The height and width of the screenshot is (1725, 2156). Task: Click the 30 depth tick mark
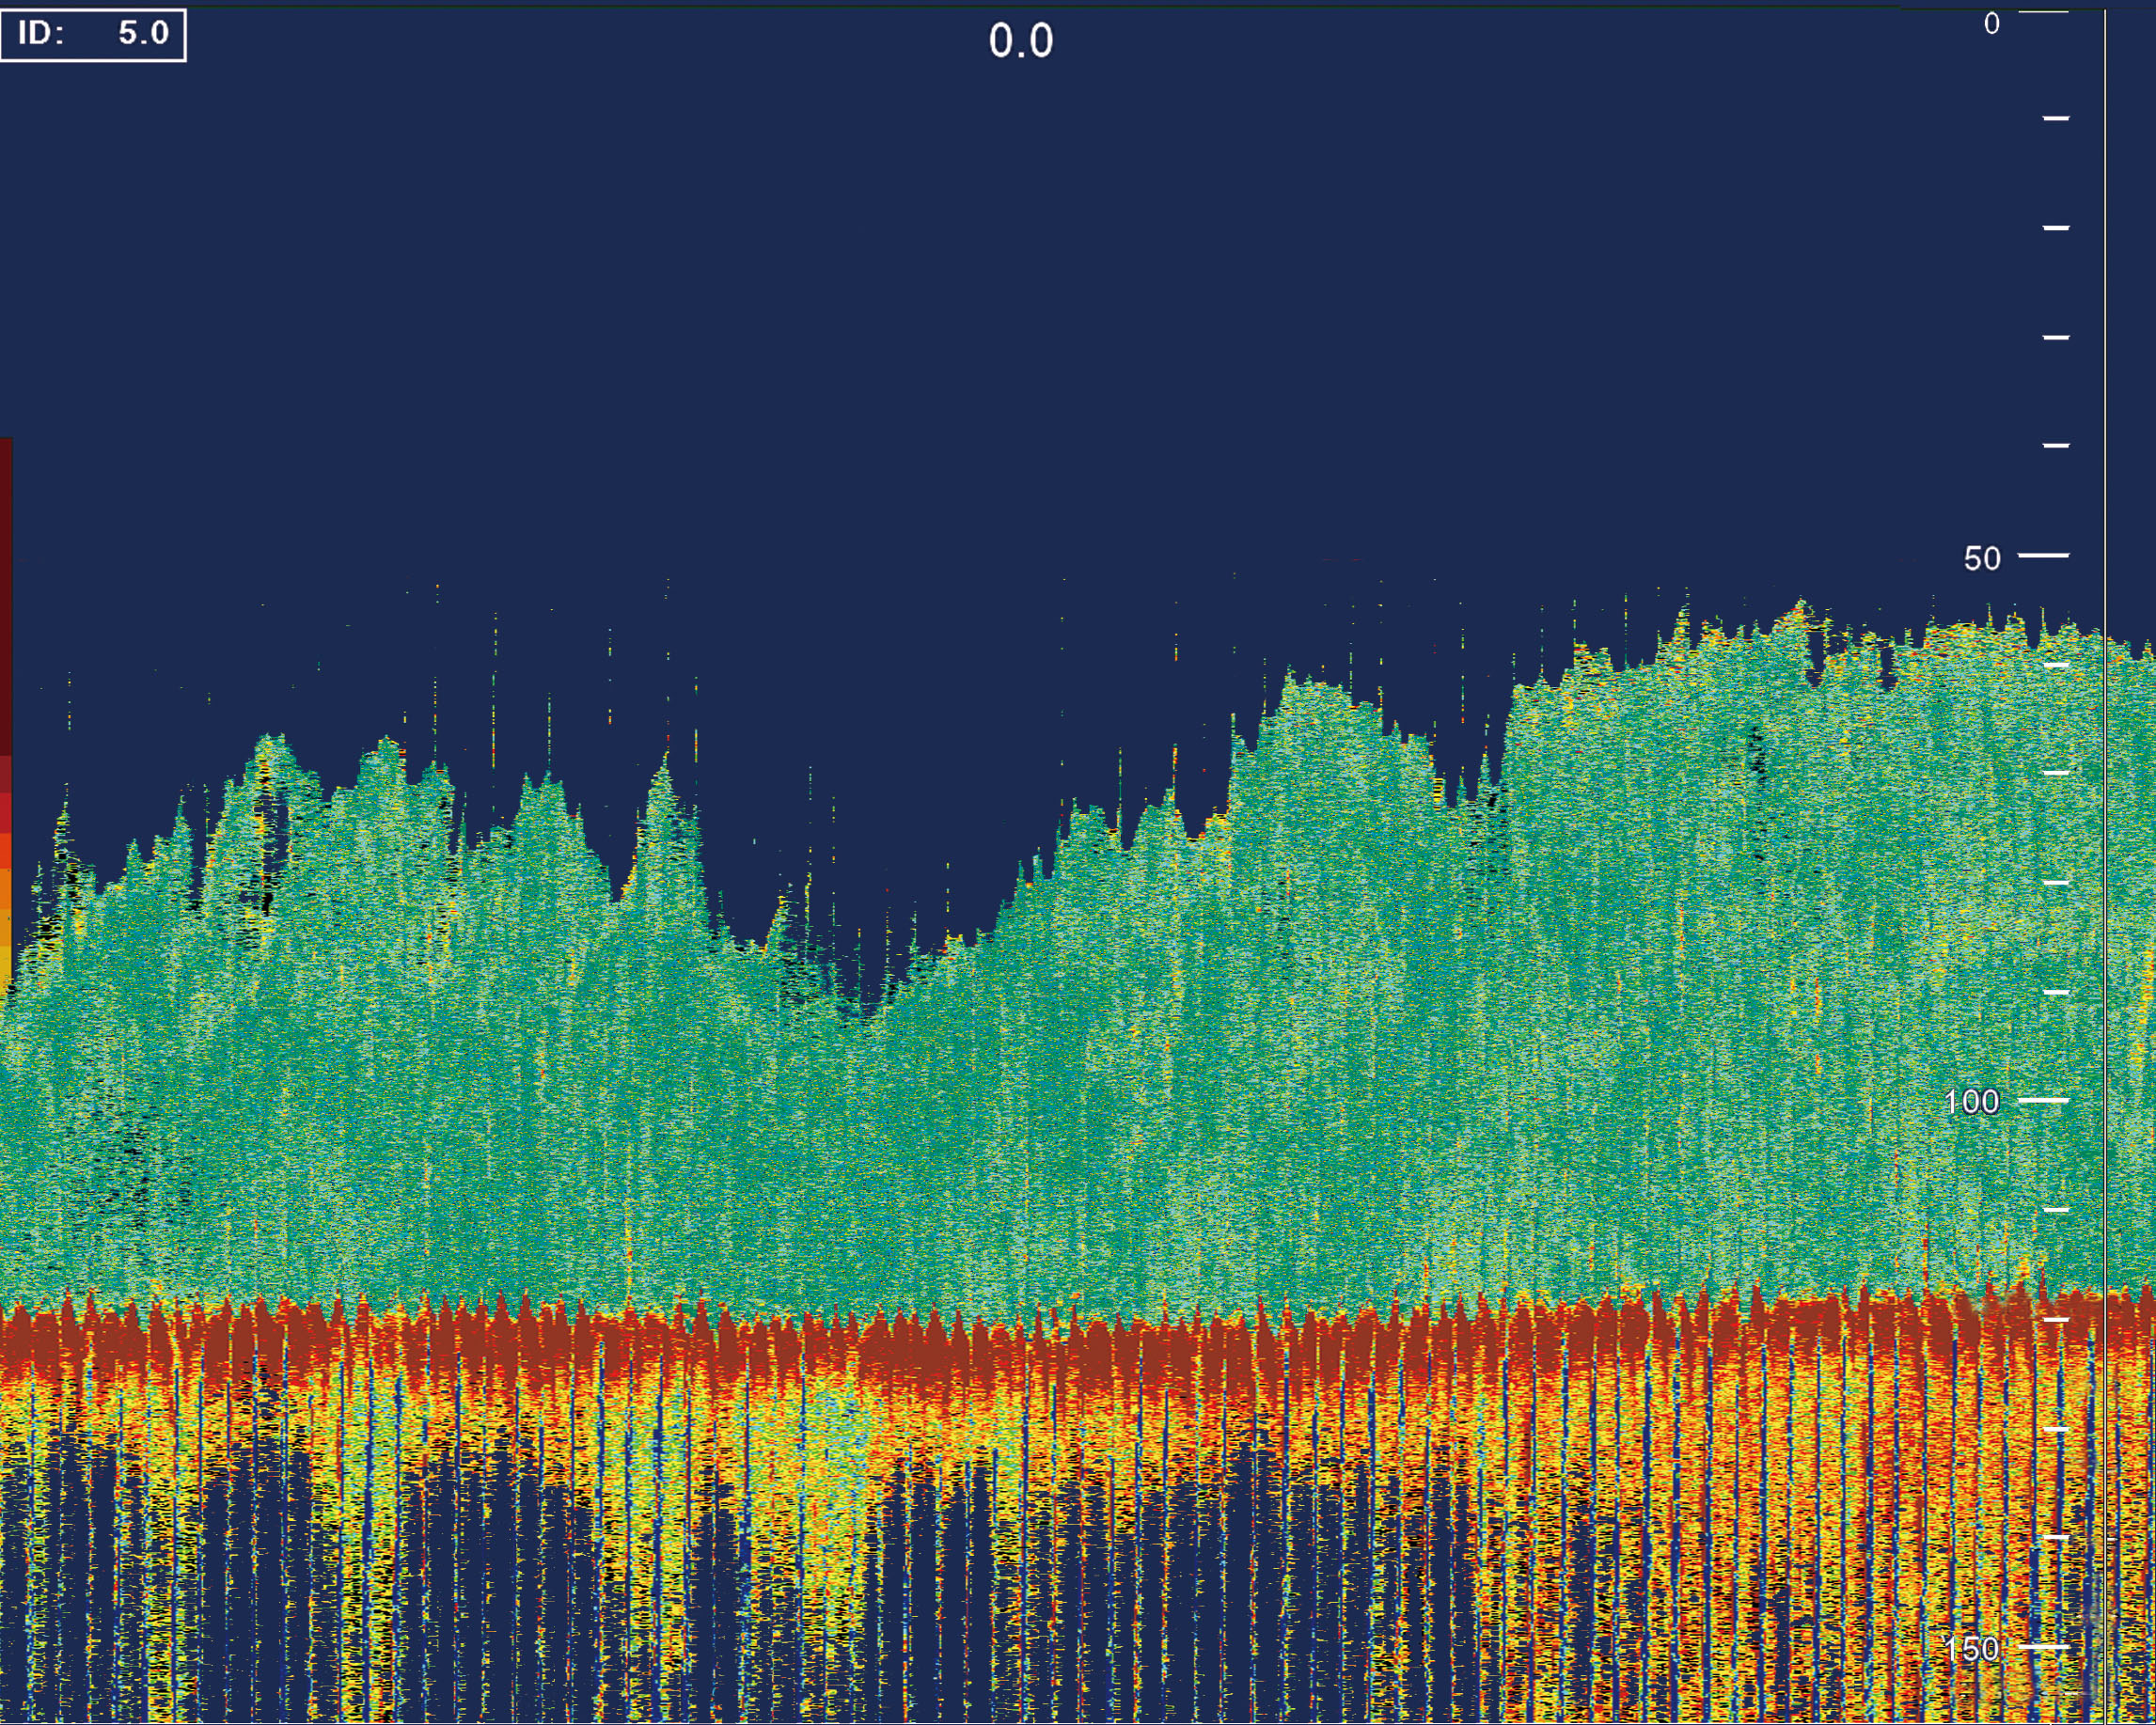pyautogui.click(x=2055, y=337)
